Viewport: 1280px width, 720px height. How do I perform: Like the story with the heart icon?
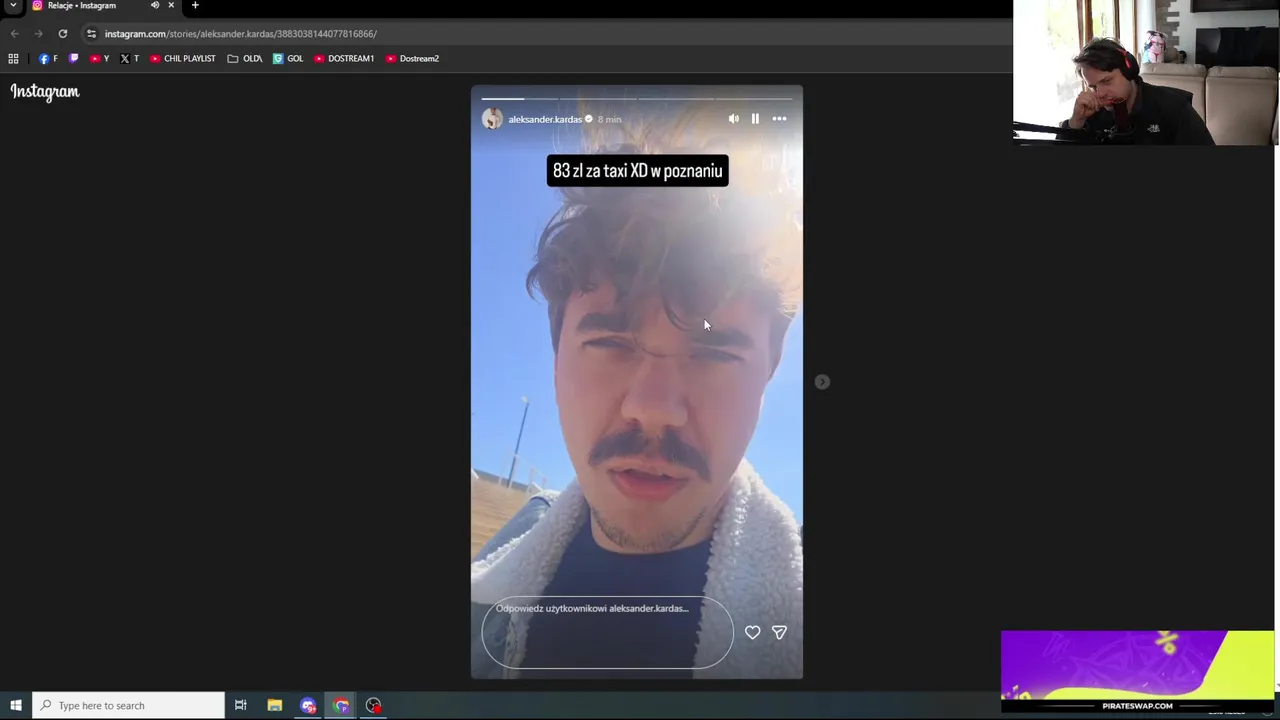pos(752,632)
